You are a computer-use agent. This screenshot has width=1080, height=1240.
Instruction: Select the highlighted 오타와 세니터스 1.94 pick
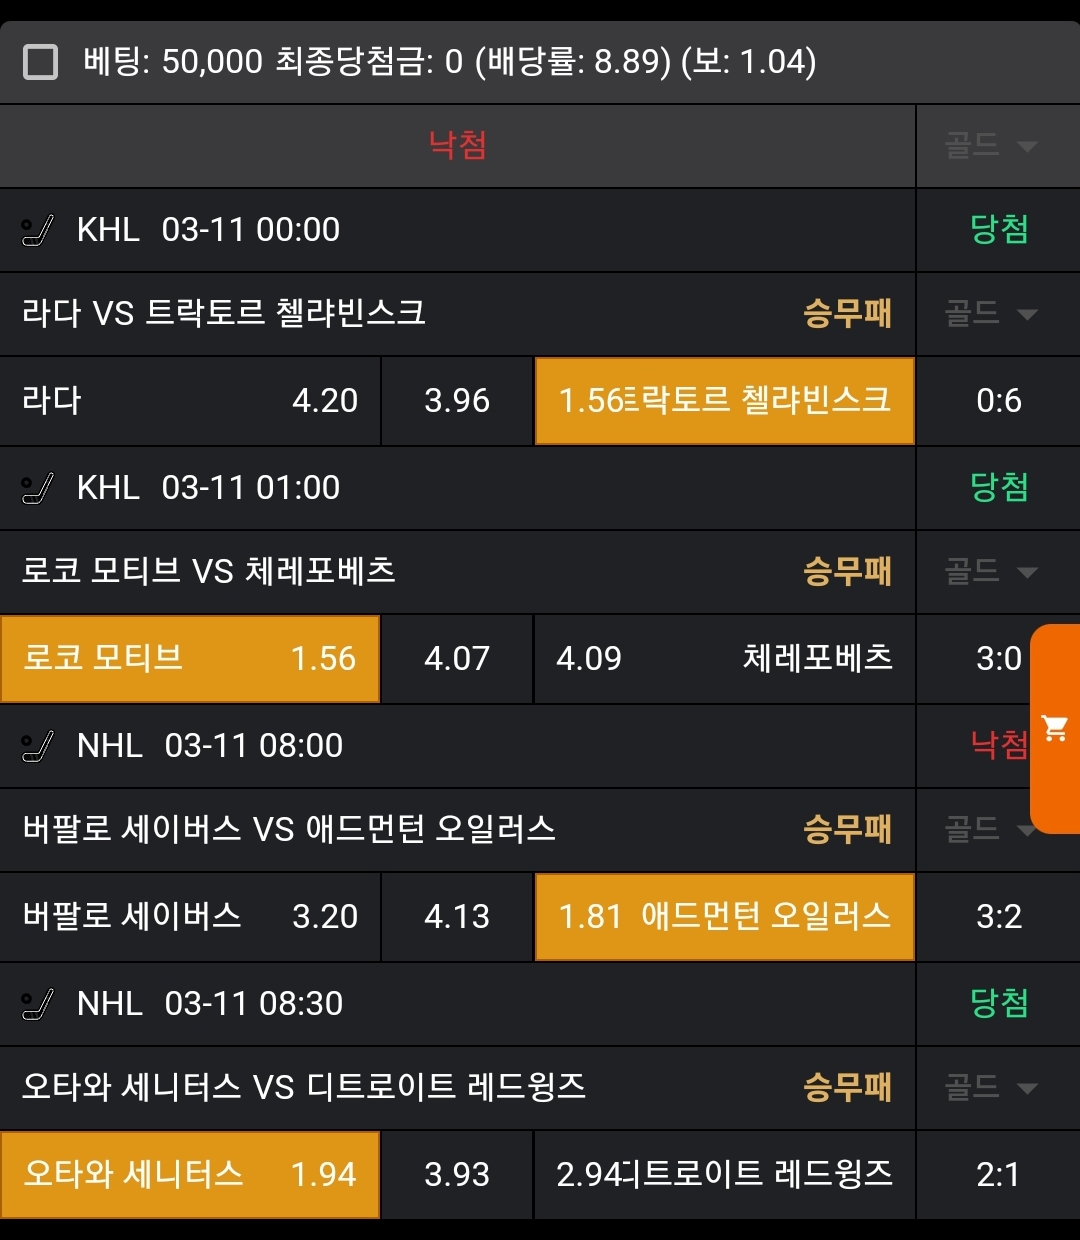pos(190,1175)
